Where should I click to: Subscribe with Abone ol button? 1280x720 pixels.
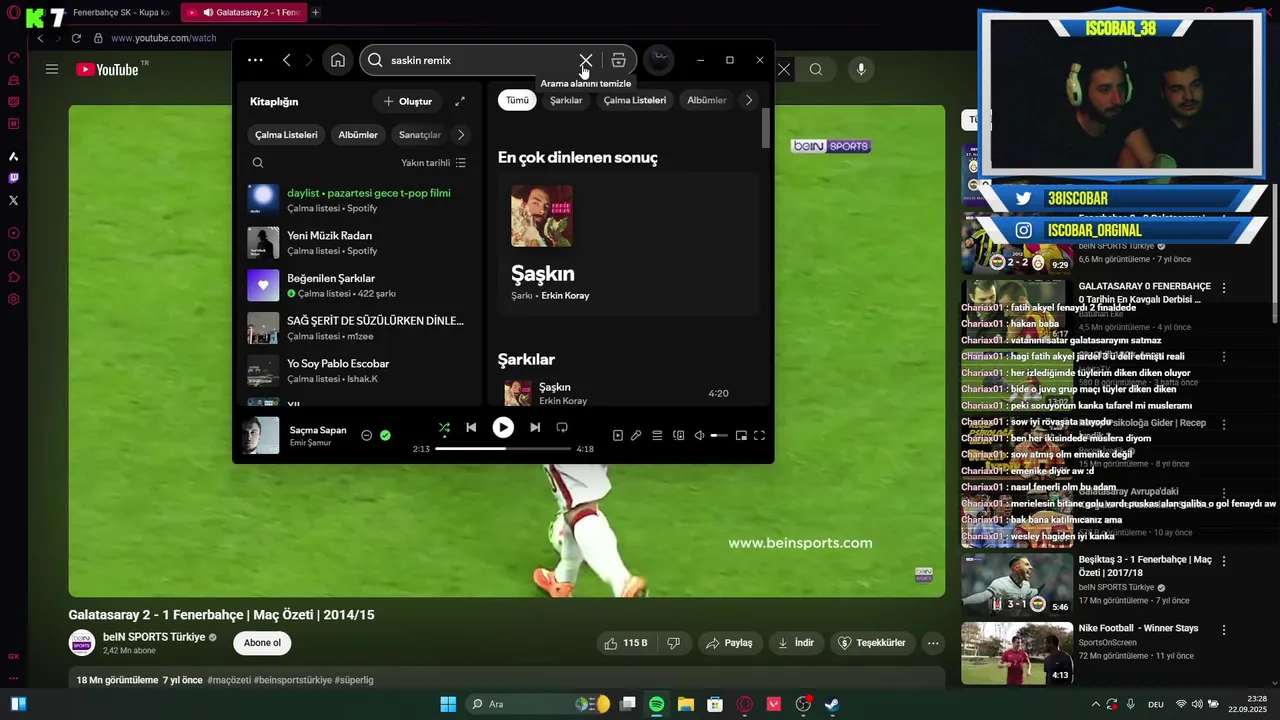(x=262, y=643)
